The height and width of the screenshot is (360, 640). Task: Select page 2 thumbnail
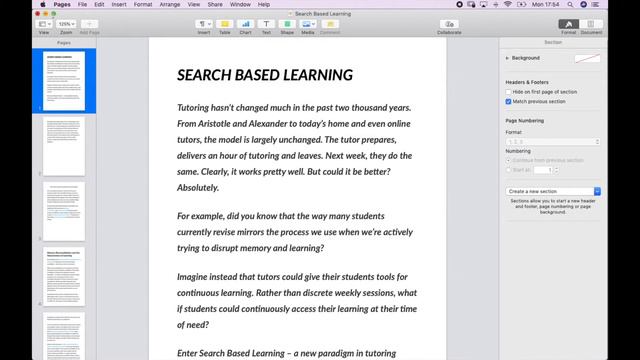tap(64, 146)
